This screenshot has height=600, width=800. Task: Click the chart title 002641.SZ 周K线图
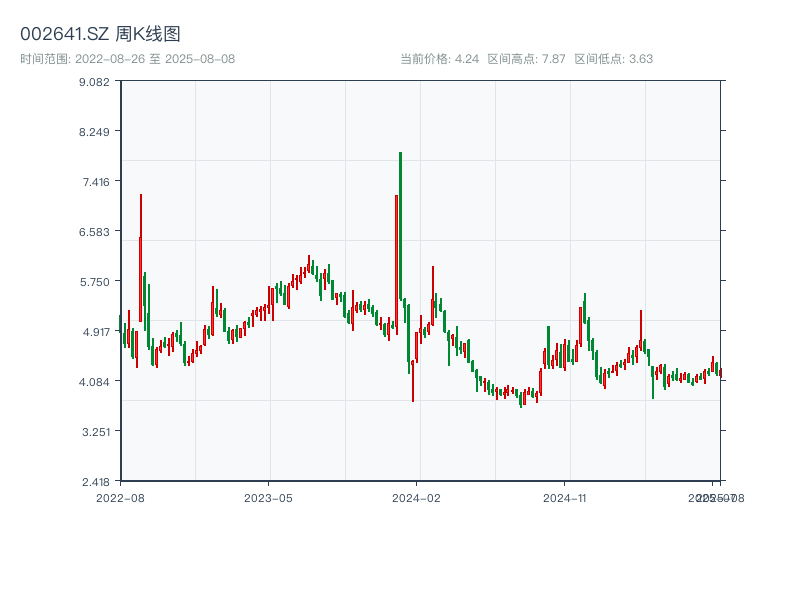coord(100,34)
